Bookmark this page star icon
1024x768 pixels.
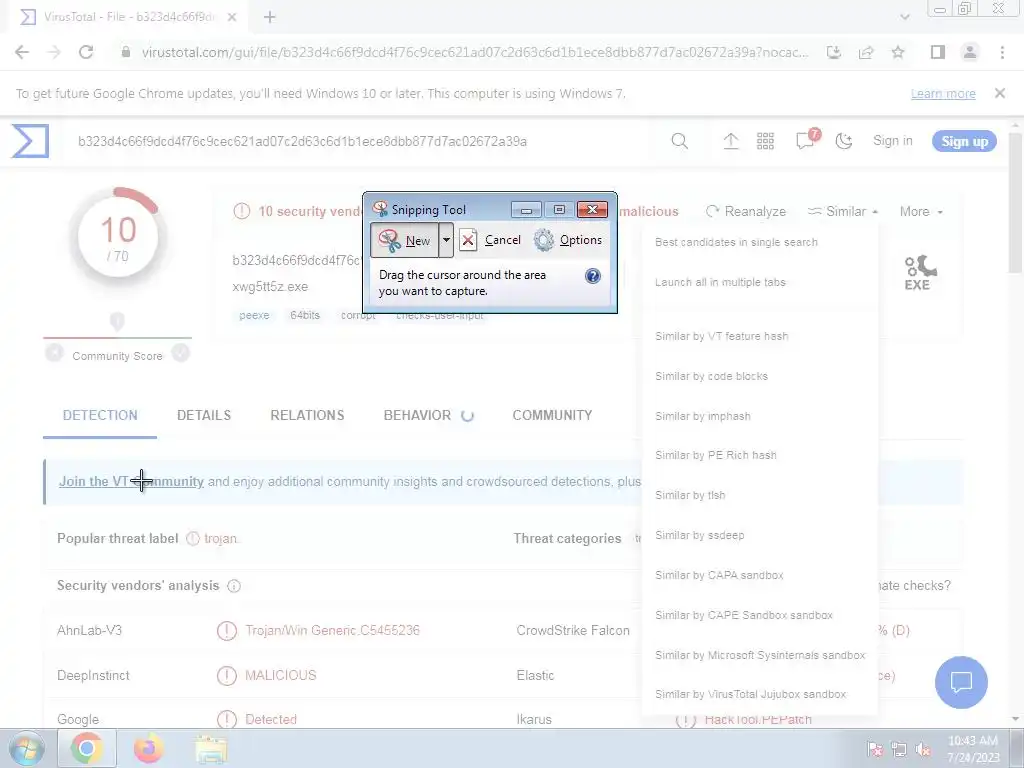coord(898,52)
